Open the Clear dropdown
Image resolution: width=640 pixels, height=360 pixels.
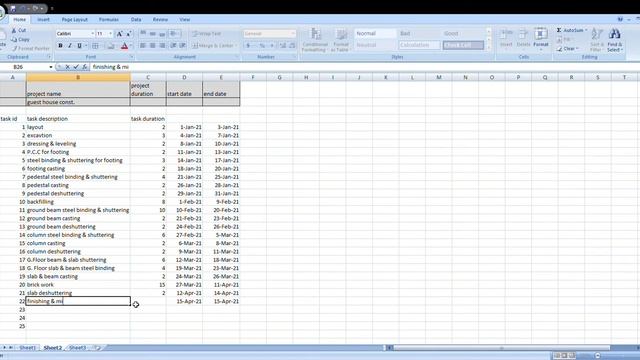pyautogui.click(x=568, y=49)
